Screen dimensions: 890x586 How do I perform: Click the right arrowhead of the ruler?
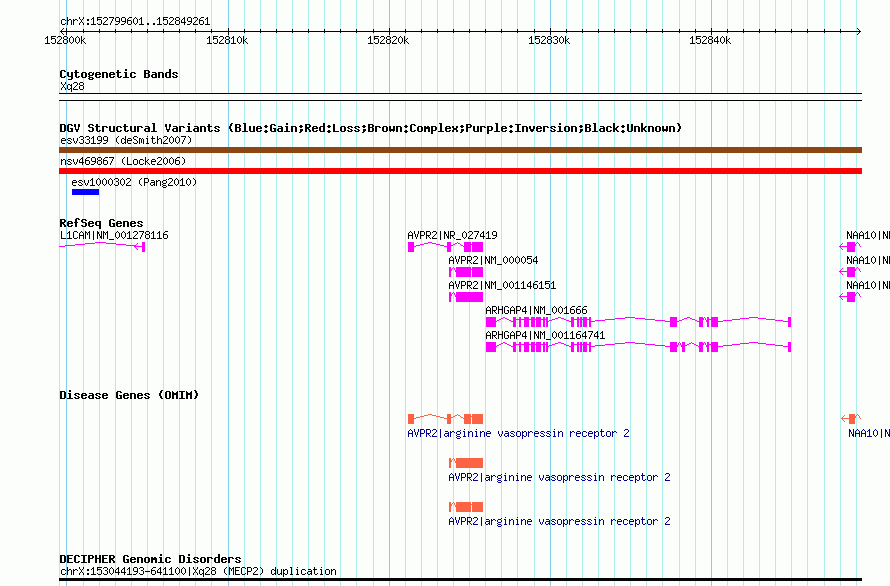tap(859, 31)
